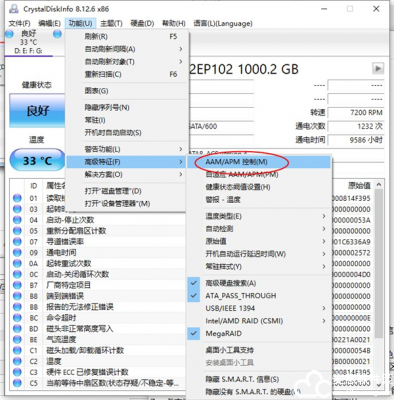Click the 良好 health status button
394x400 pixels.
tap(37, 110)
